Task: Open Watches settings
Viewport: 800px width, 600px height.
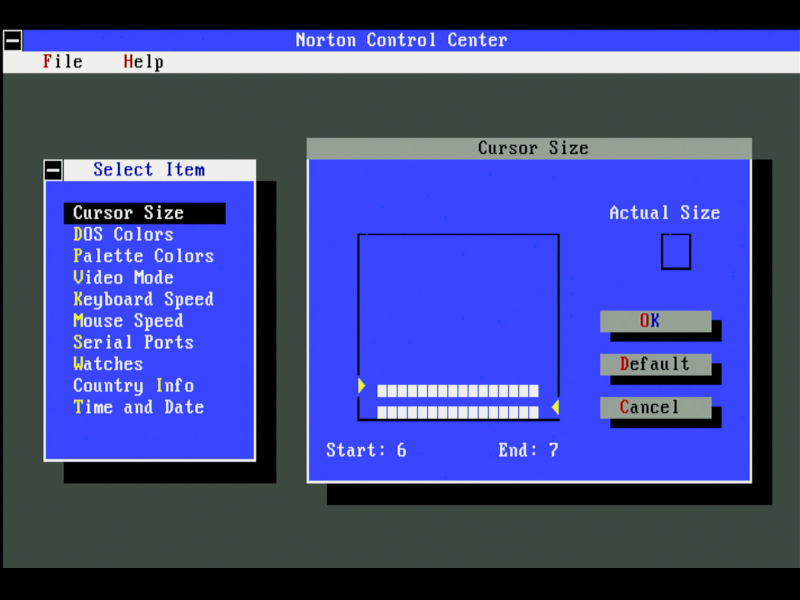Action: [x=108, y=364]
